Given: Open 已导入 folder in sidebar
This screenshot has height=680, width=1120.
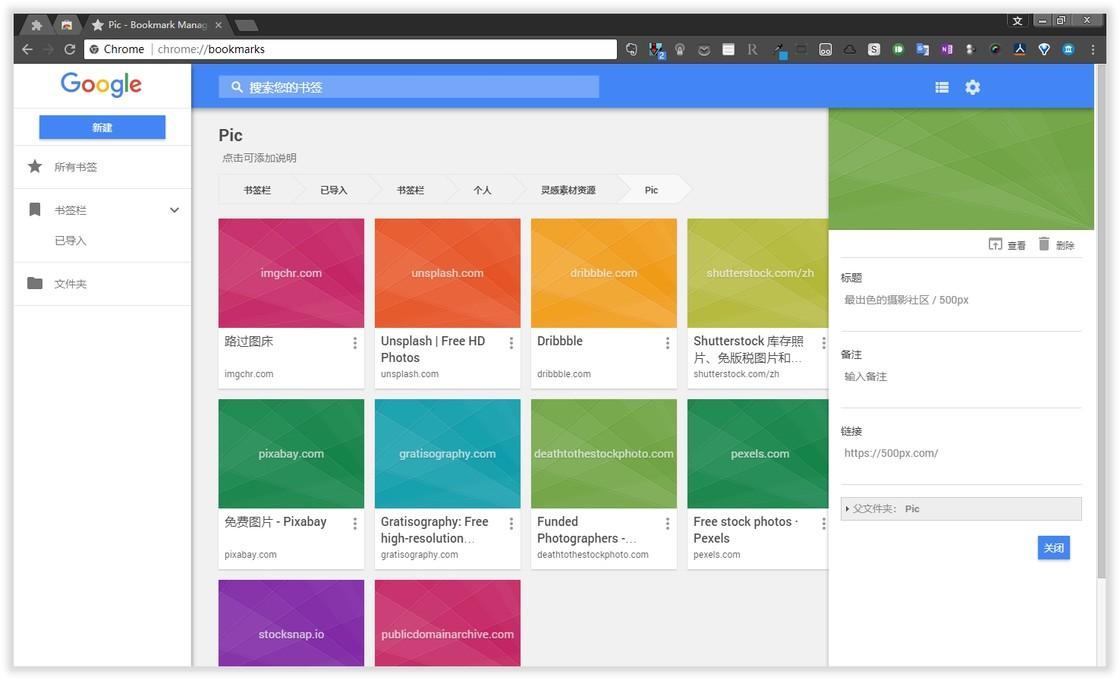Looking at the screenshot, I should coord(70,241).
